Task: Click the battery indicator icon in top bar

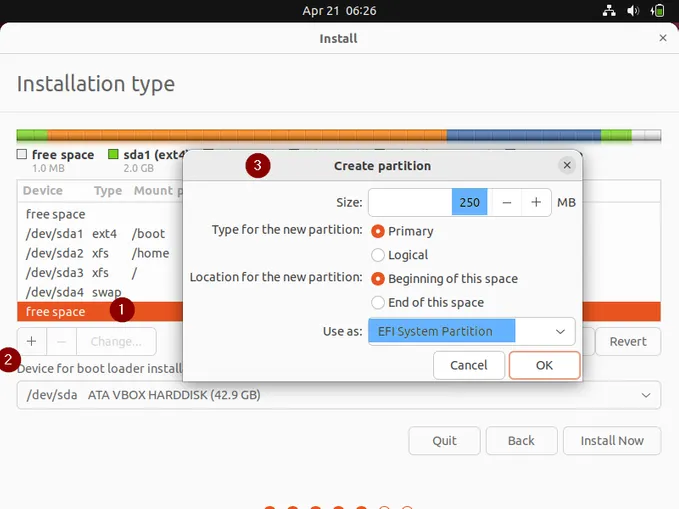Action: [x=659, y=11]
